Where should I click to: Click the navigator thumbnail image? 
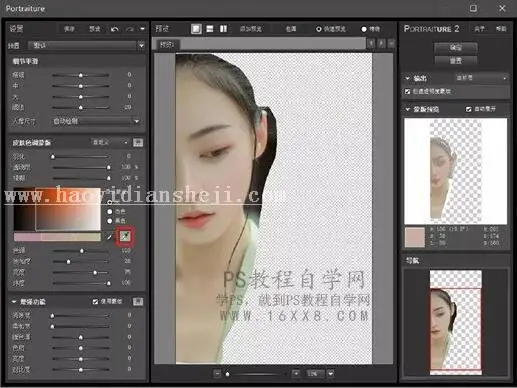tap(455, 322)
